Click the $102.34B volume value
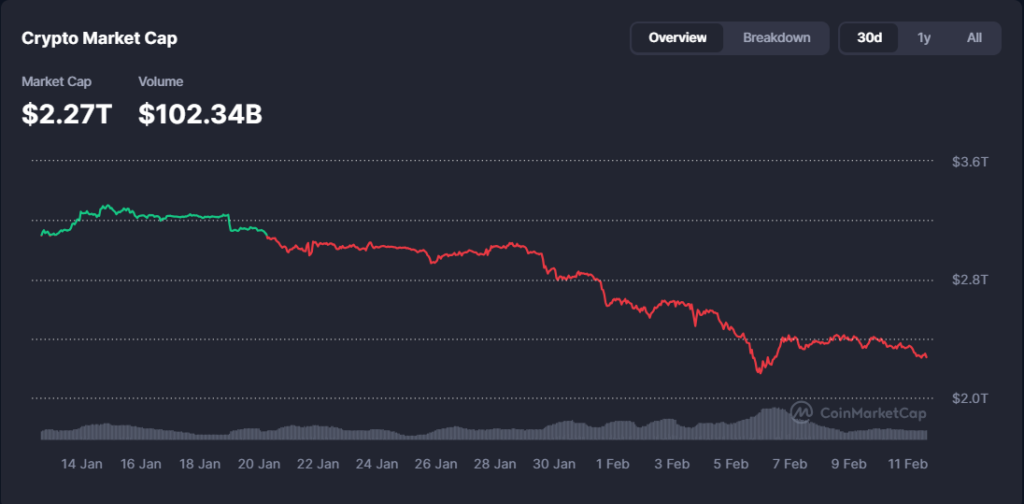 200,114
